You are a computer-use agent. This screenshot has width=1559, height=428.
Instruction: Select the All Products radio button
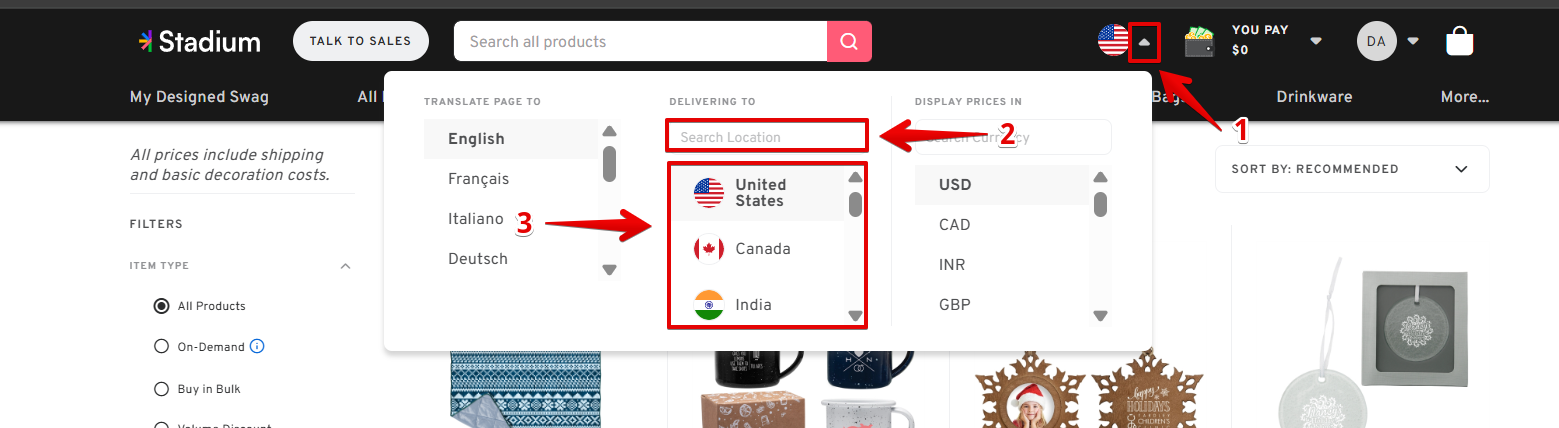pos(161,306)
